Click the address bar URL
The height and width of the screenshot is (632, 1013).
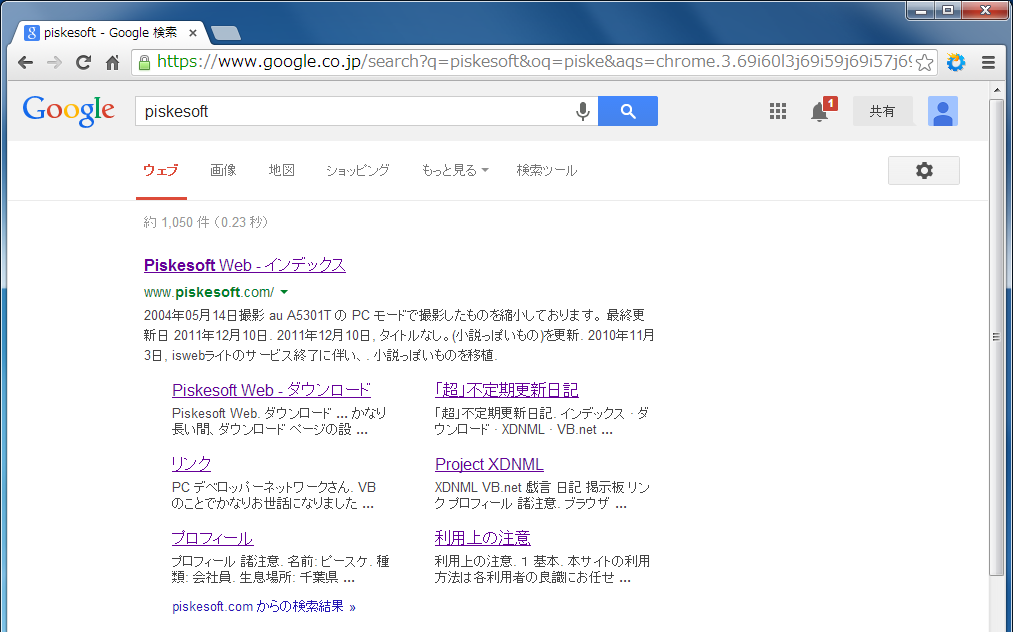pyautogui.click(x=534, y=62)
